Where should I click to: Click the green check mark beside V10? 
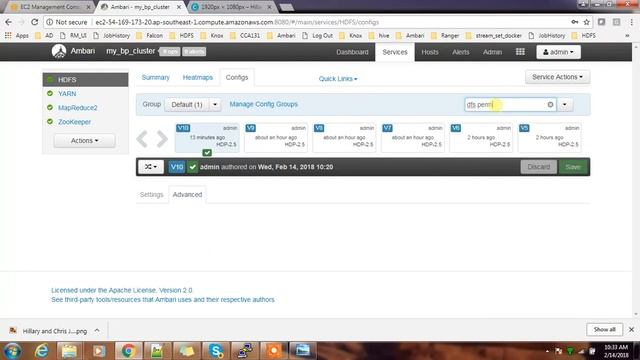click(193, 167)
